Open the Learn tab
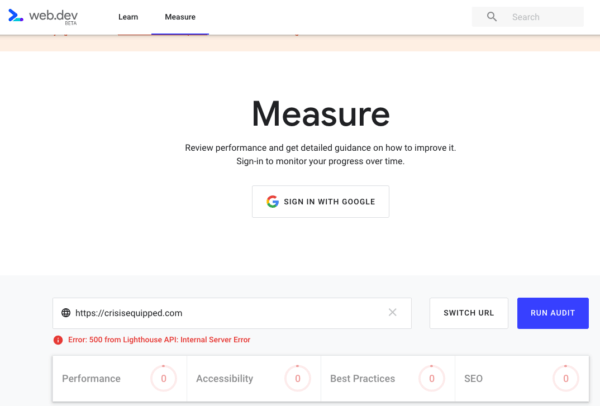The height and width of the screenshot is (406, 600). [128, 17]
